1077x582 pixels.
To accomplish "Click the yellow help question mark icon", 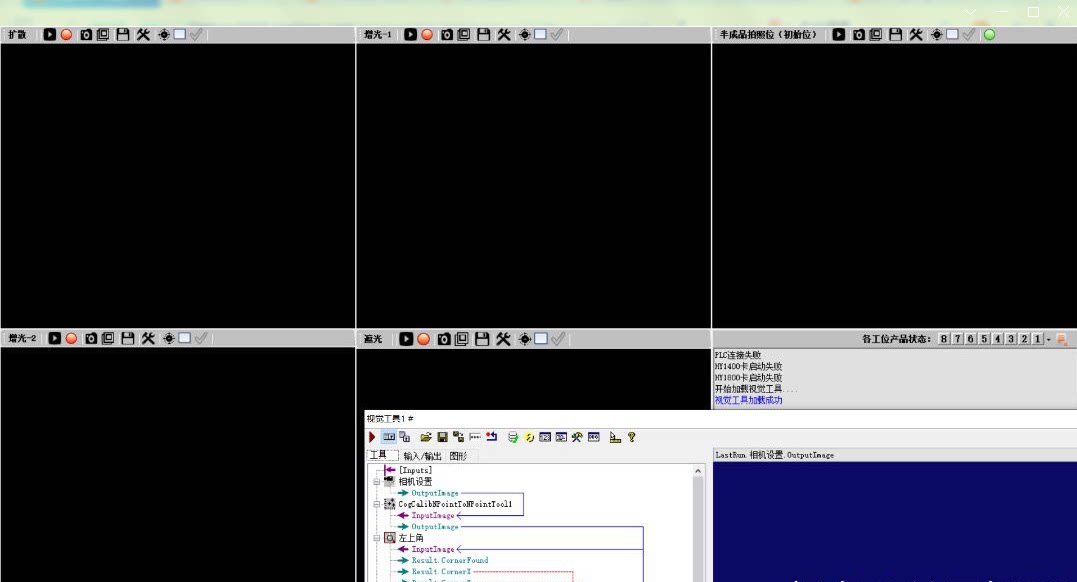I will pyautogui.click(x=631, y=437).
